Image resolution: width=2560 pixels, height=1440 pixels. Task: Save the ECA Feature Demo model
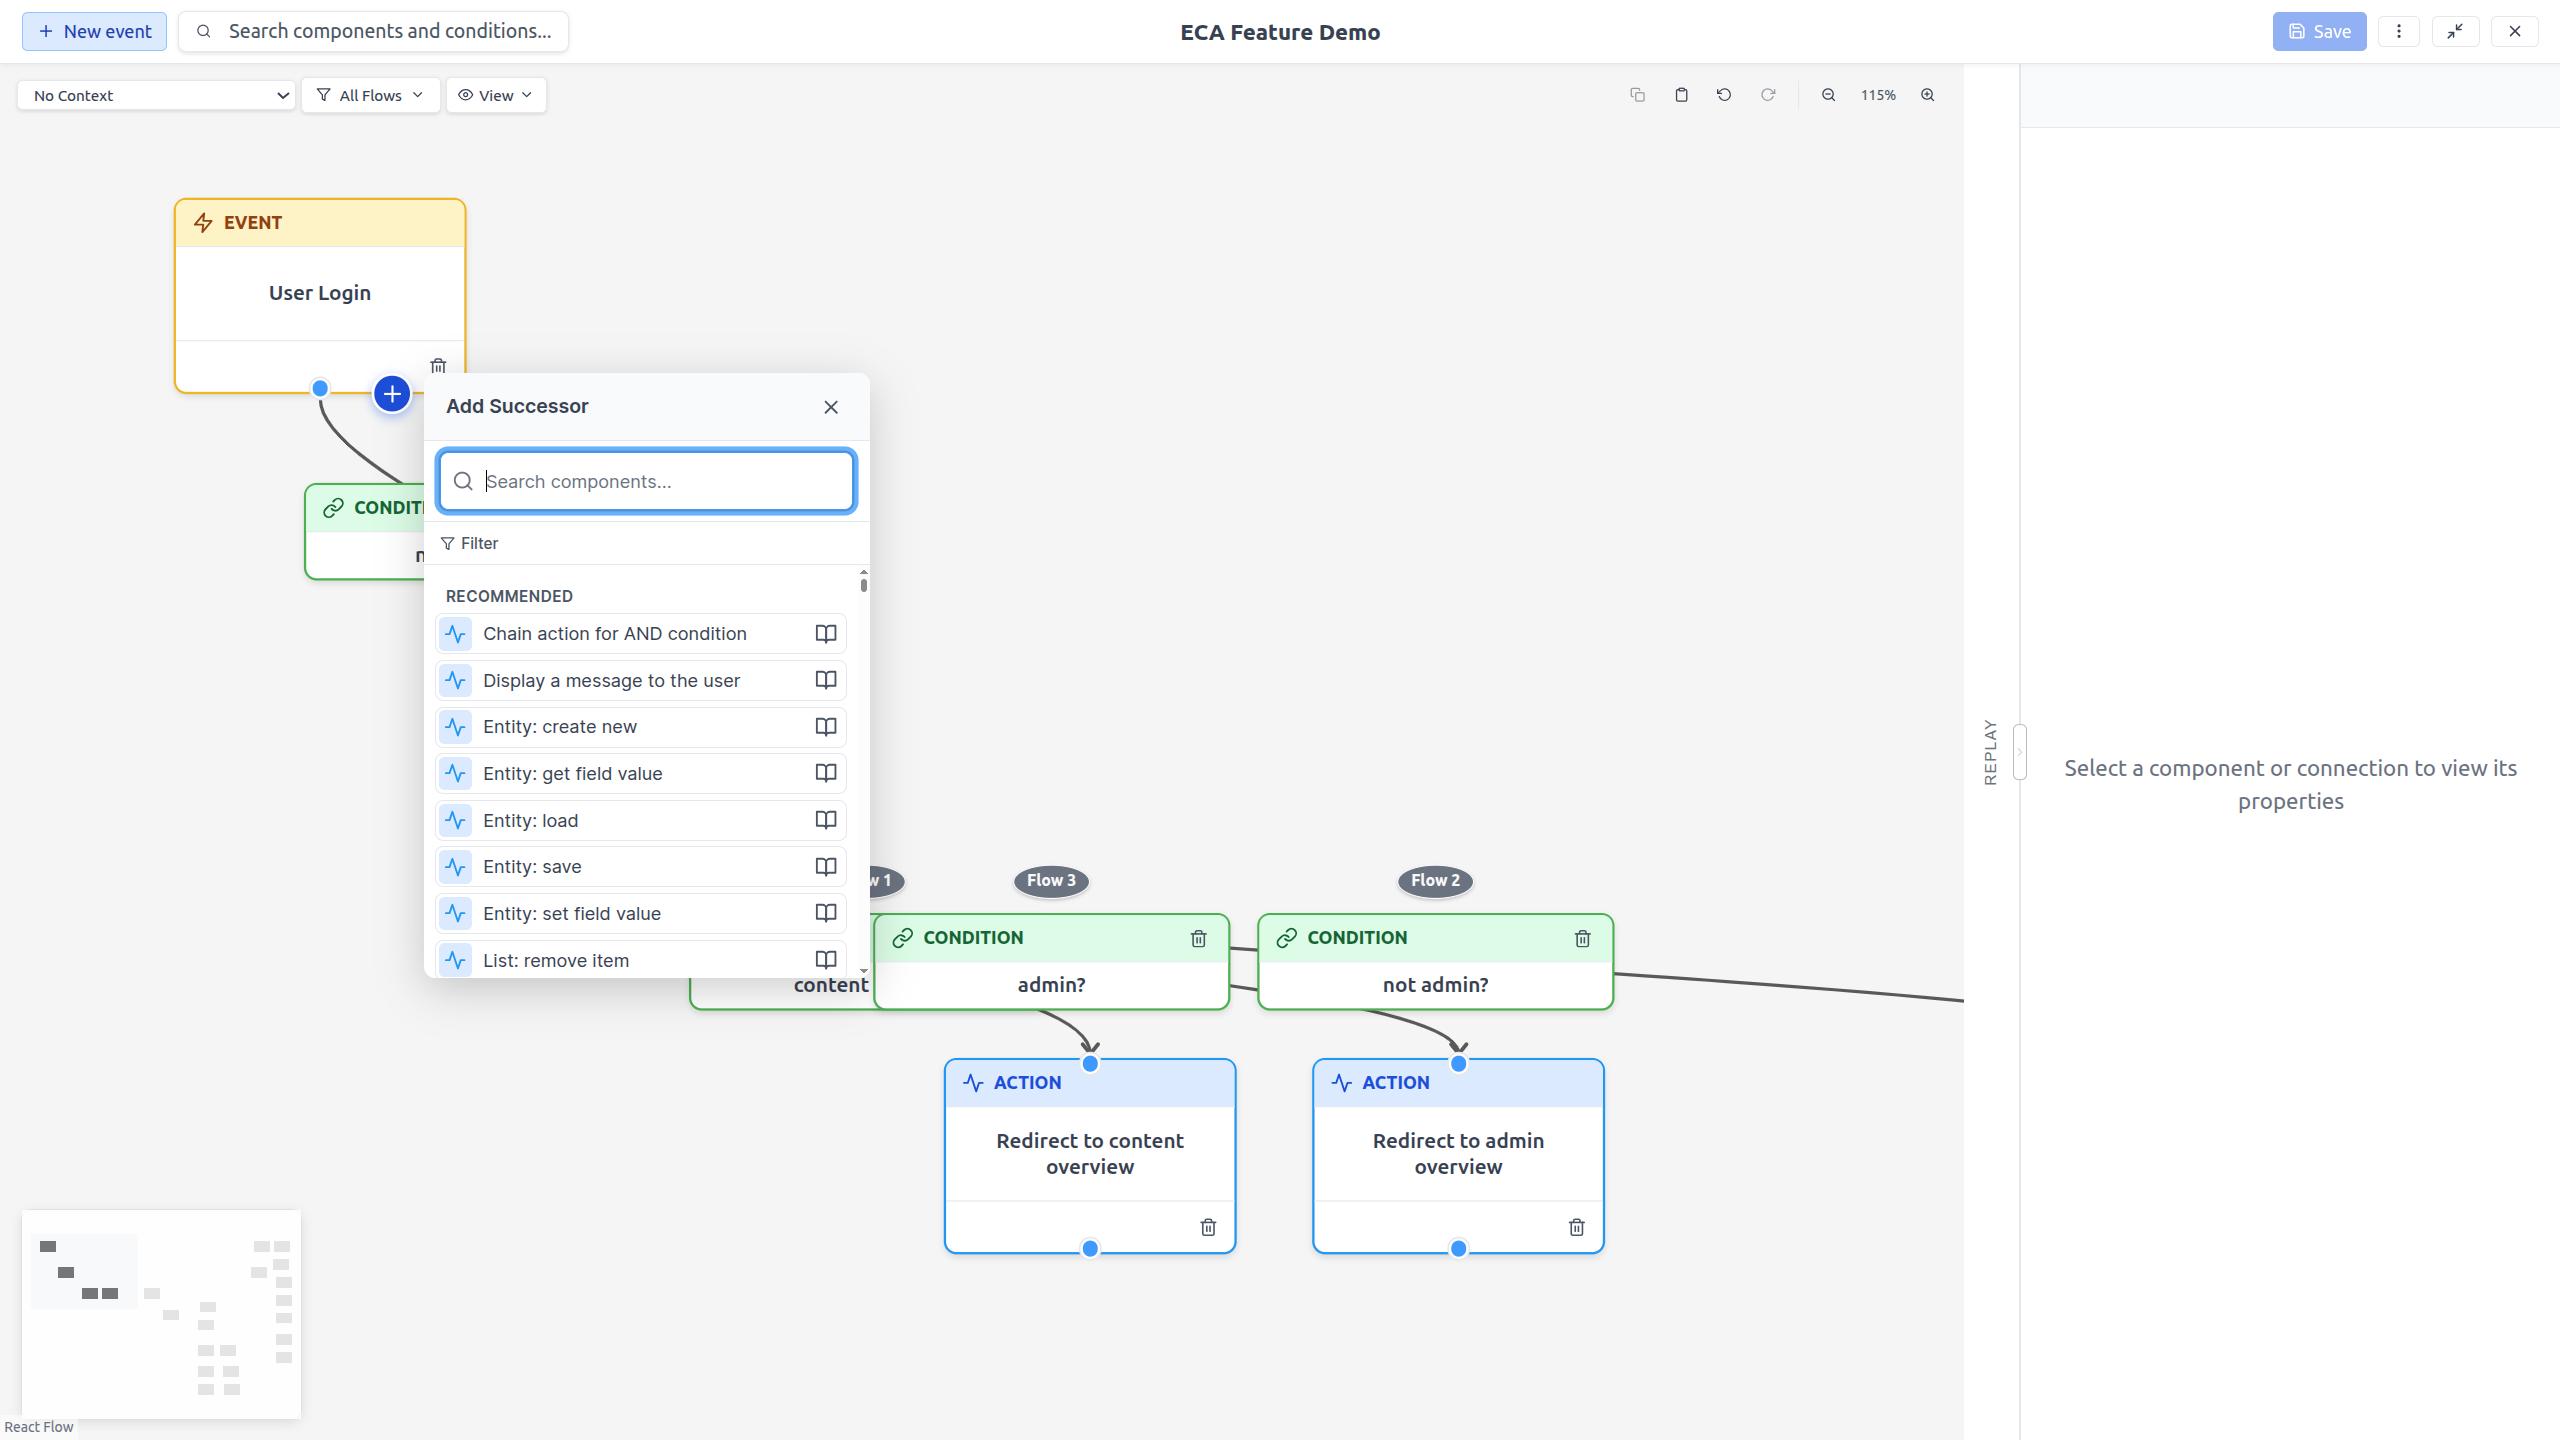(x=2319, y=31)
